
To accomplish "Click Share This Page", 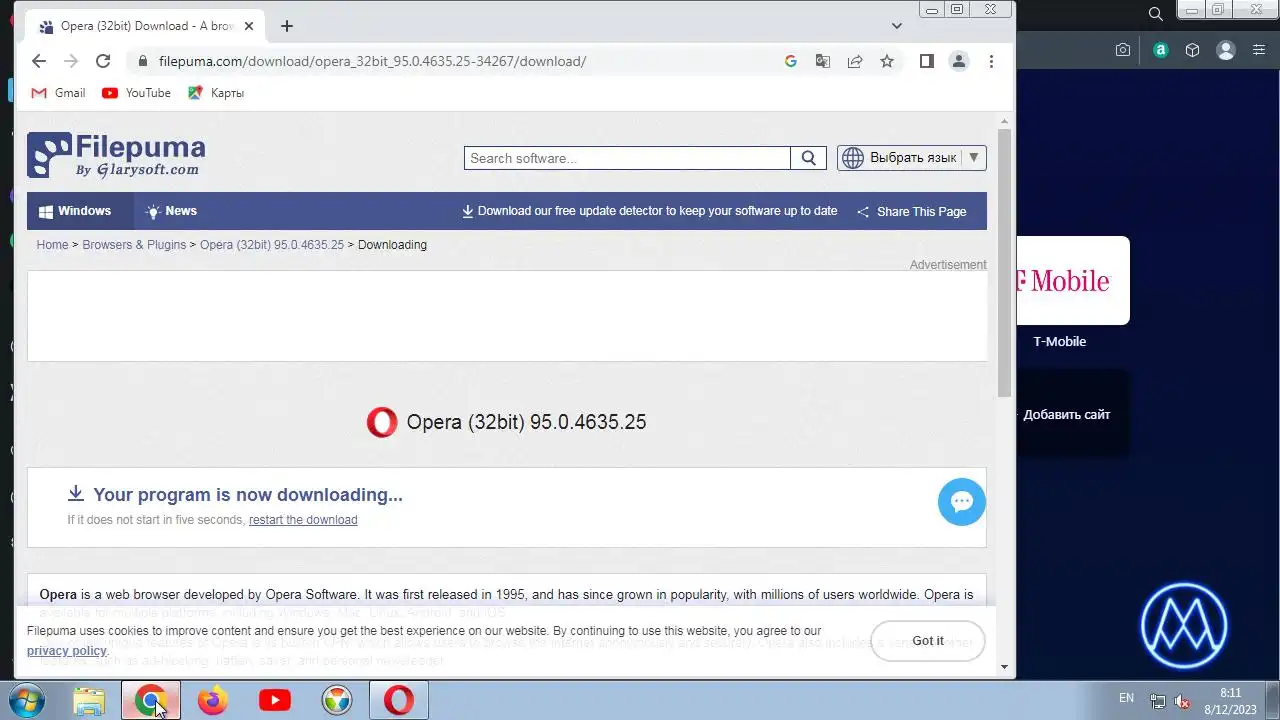I will 912,212.
